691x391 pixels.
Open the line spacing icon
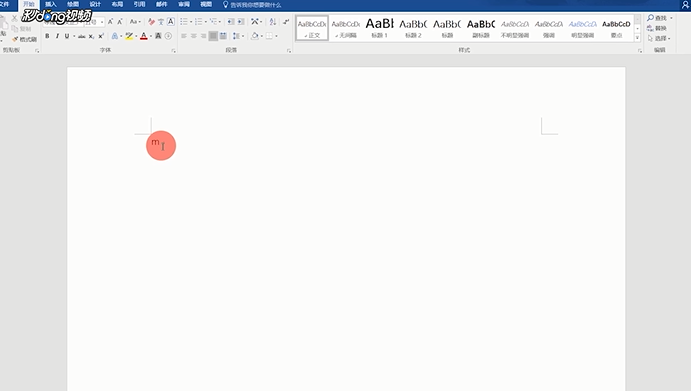[x=236, y=36]
